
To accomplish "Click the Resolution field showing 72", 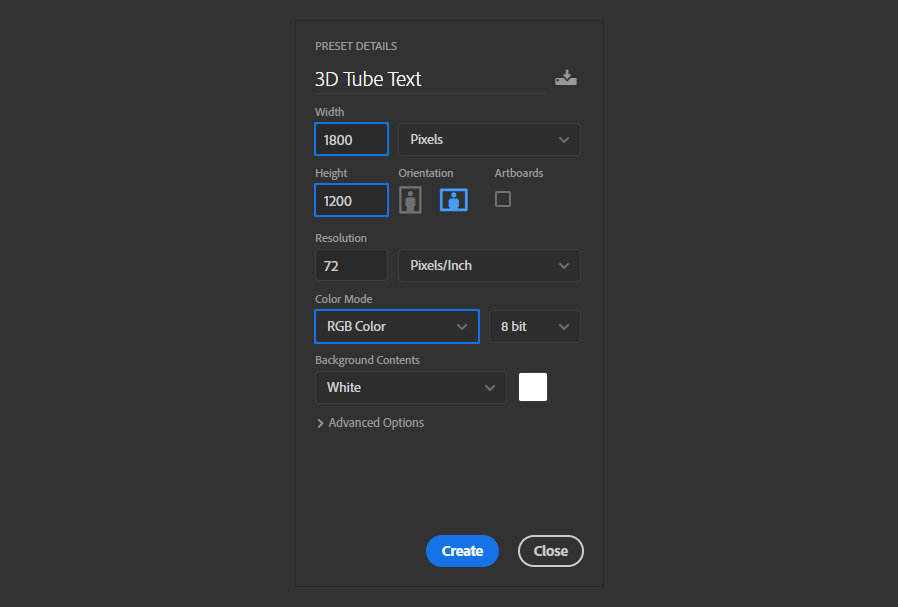I will pos(352,266).
